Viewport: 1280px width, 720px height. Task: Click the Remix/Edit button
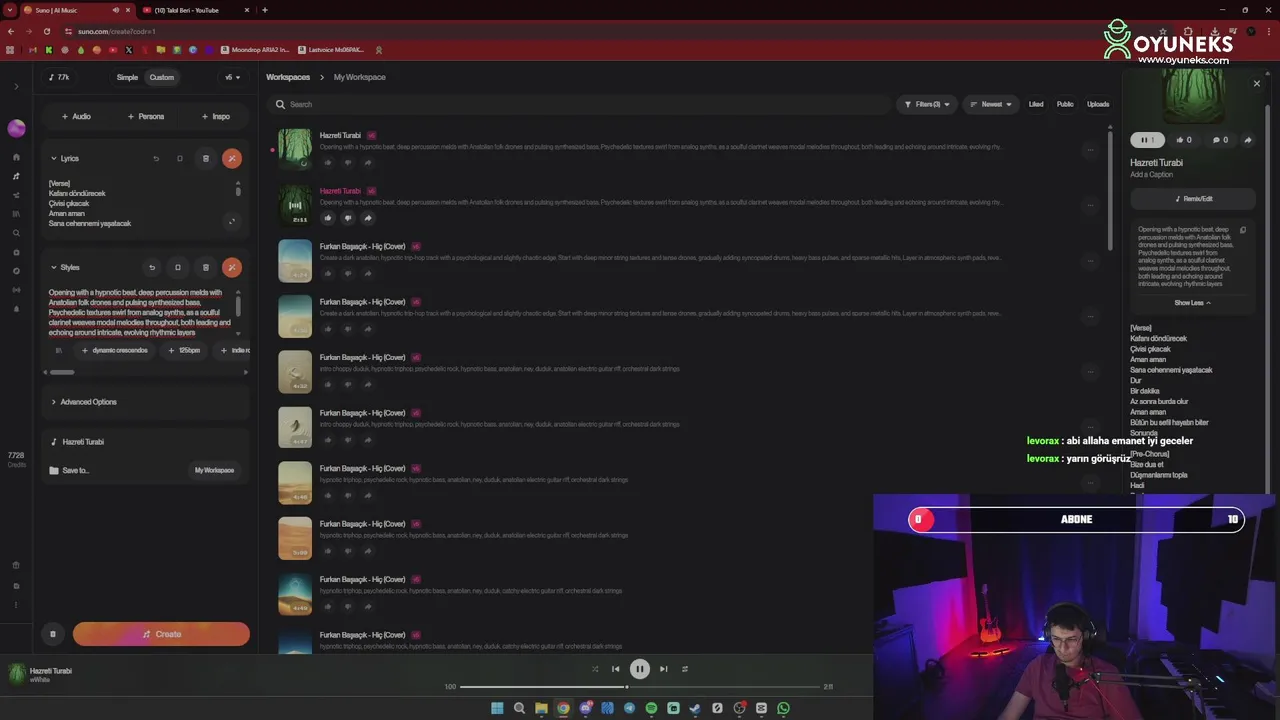pyautogui.click(x=1193, y=199)
